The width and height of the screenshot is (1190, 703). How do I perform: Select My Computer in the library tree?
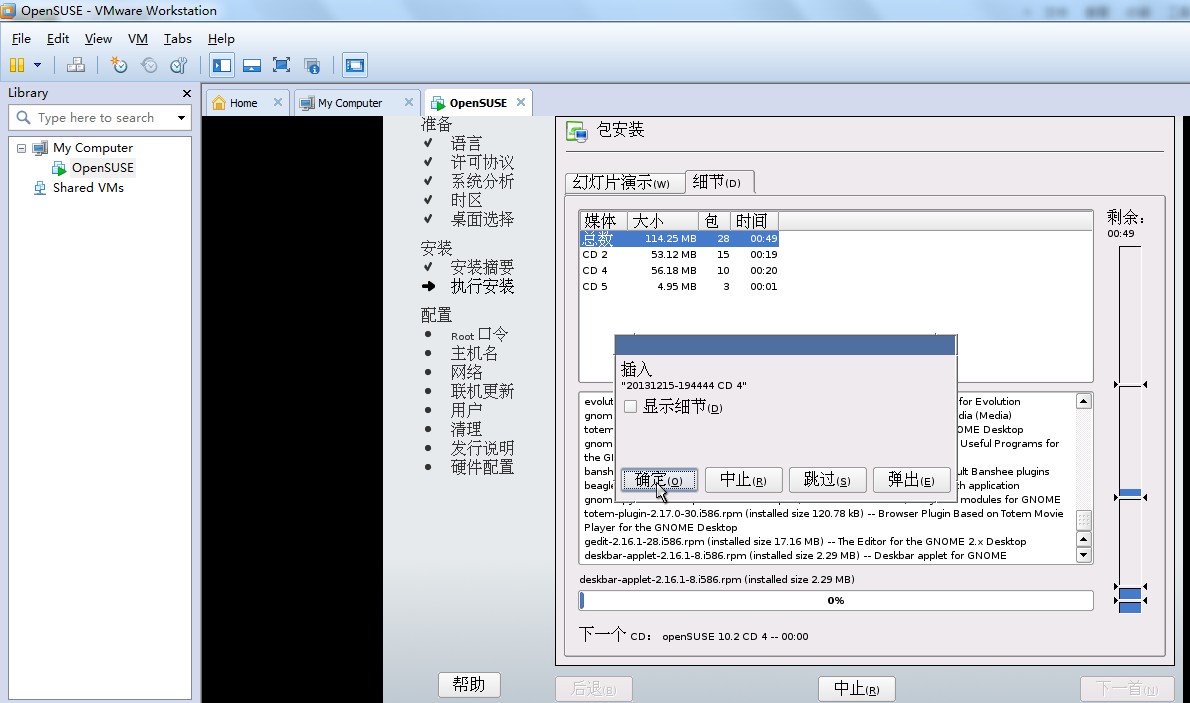pyautogui.click(x=93, y=148)
